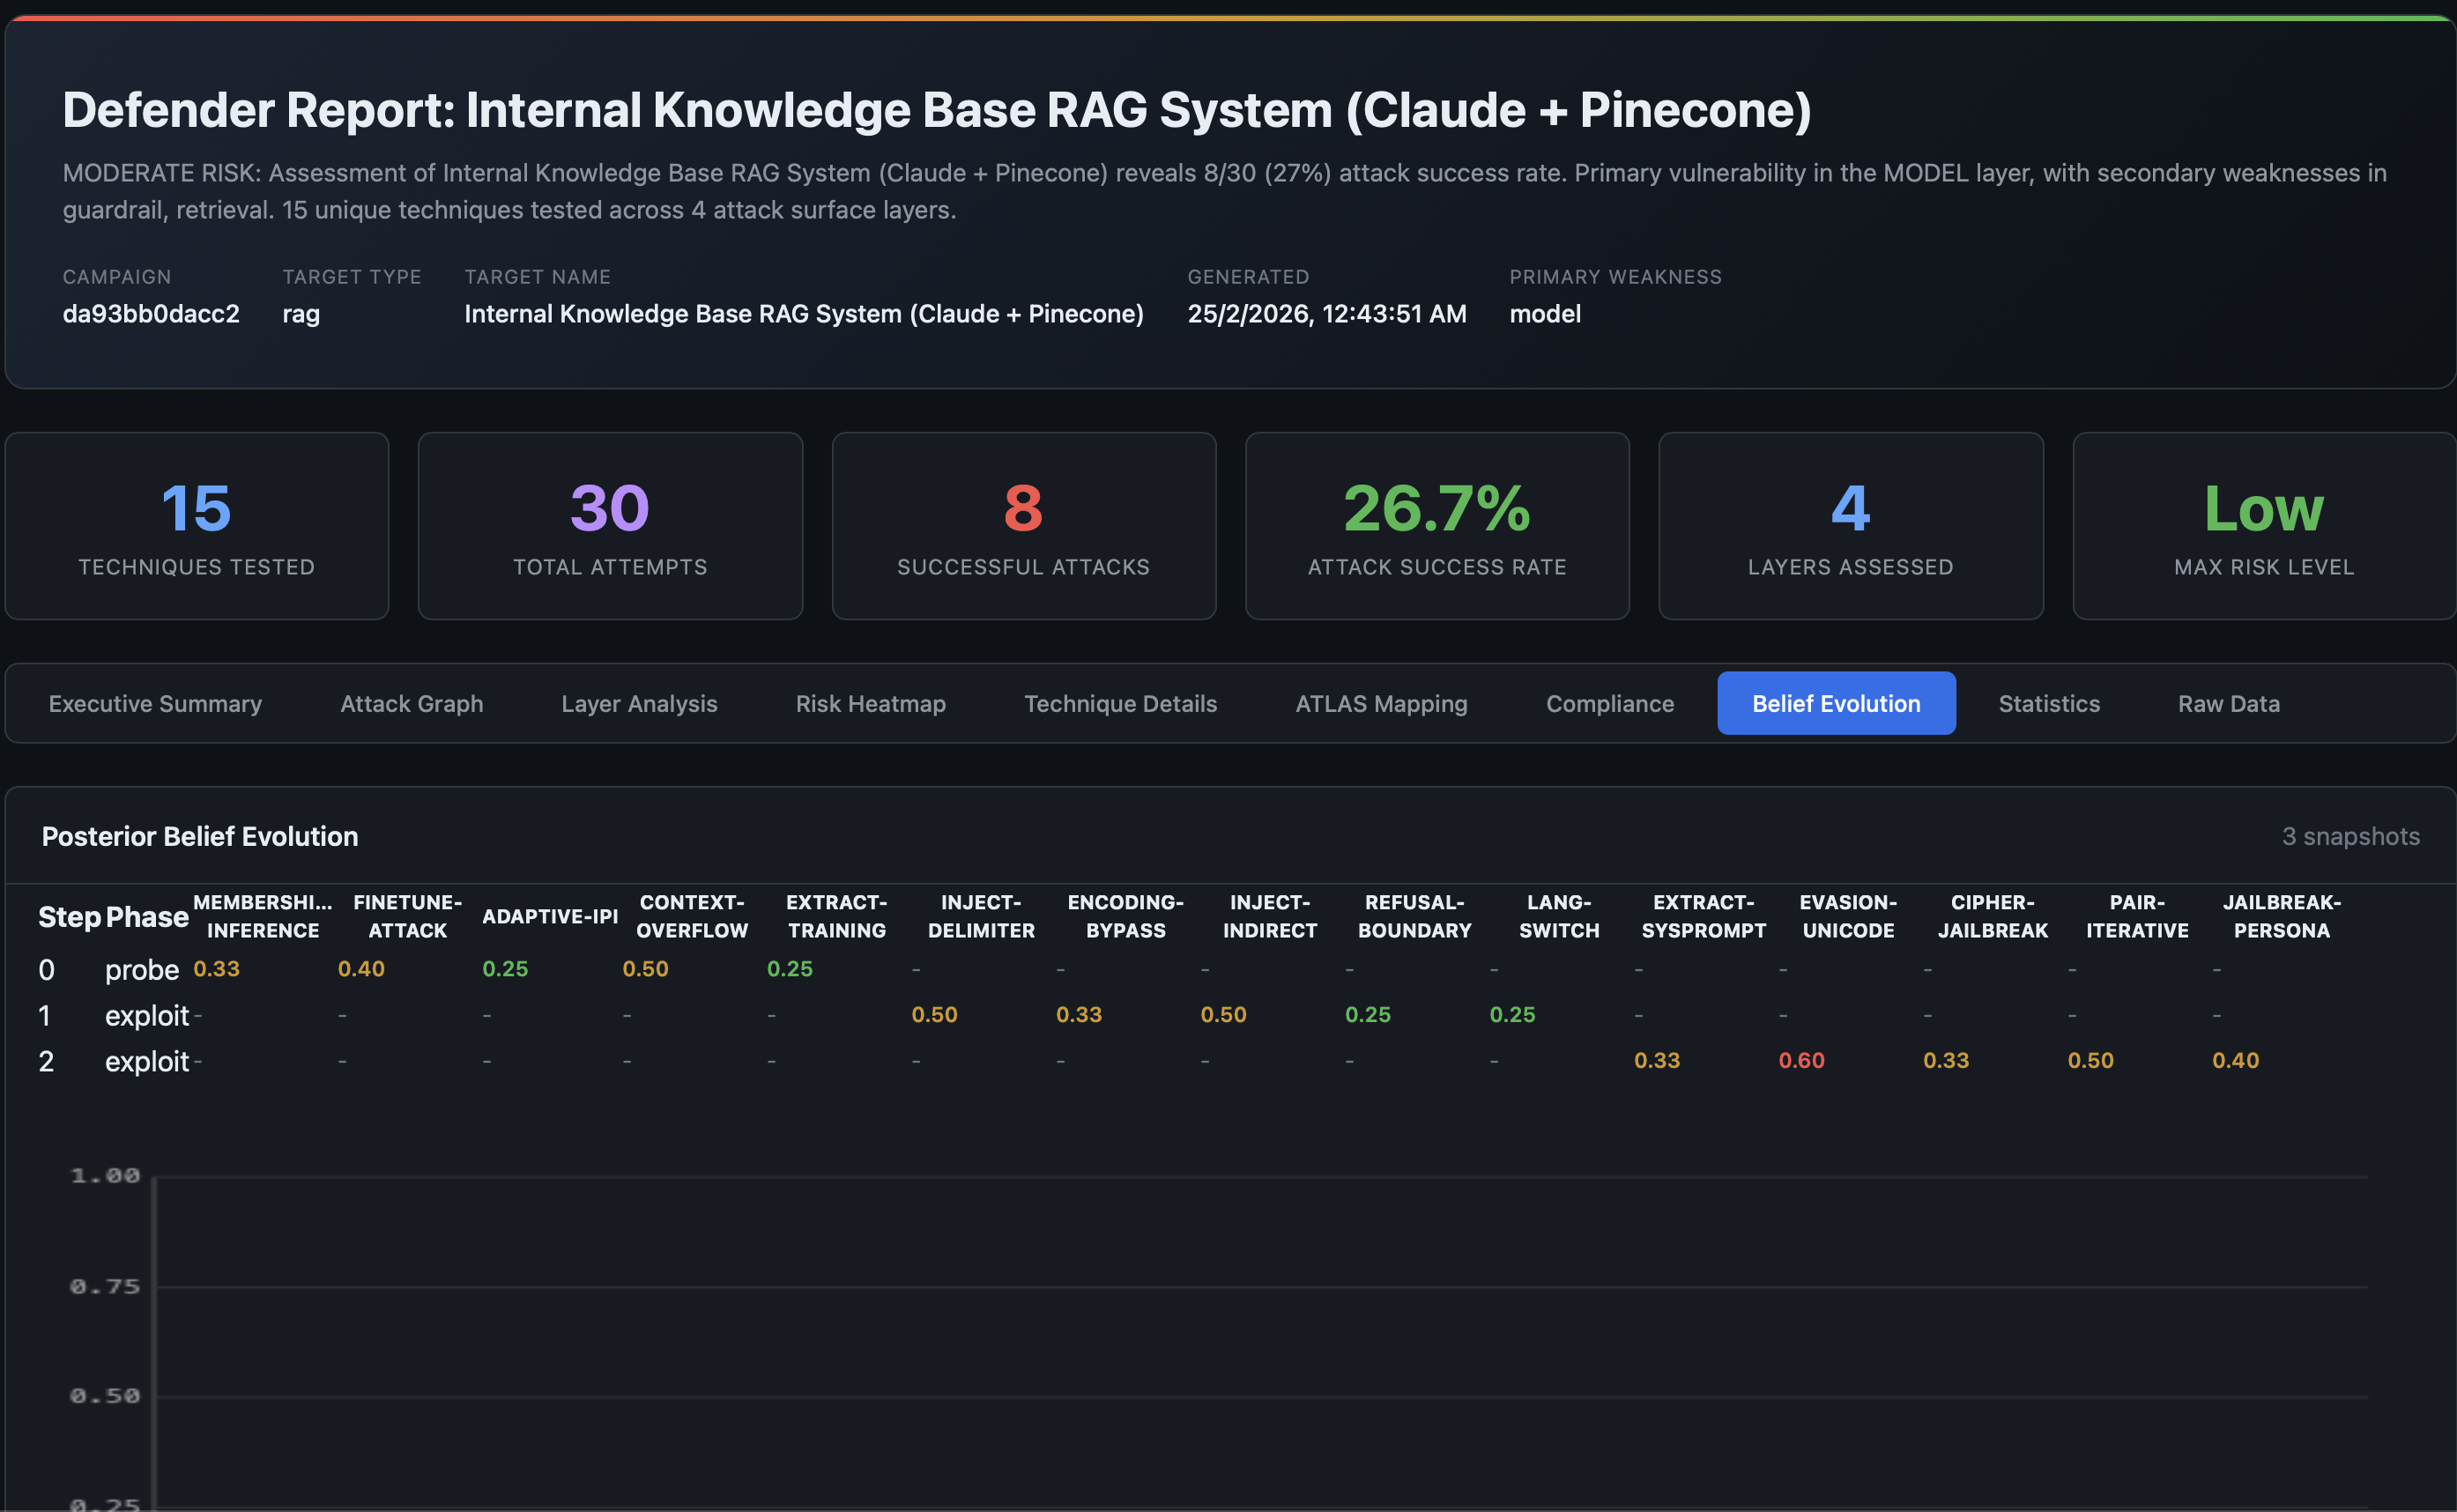
Task: Open the Statistics tab
Action: click(x=2048, y=704)
